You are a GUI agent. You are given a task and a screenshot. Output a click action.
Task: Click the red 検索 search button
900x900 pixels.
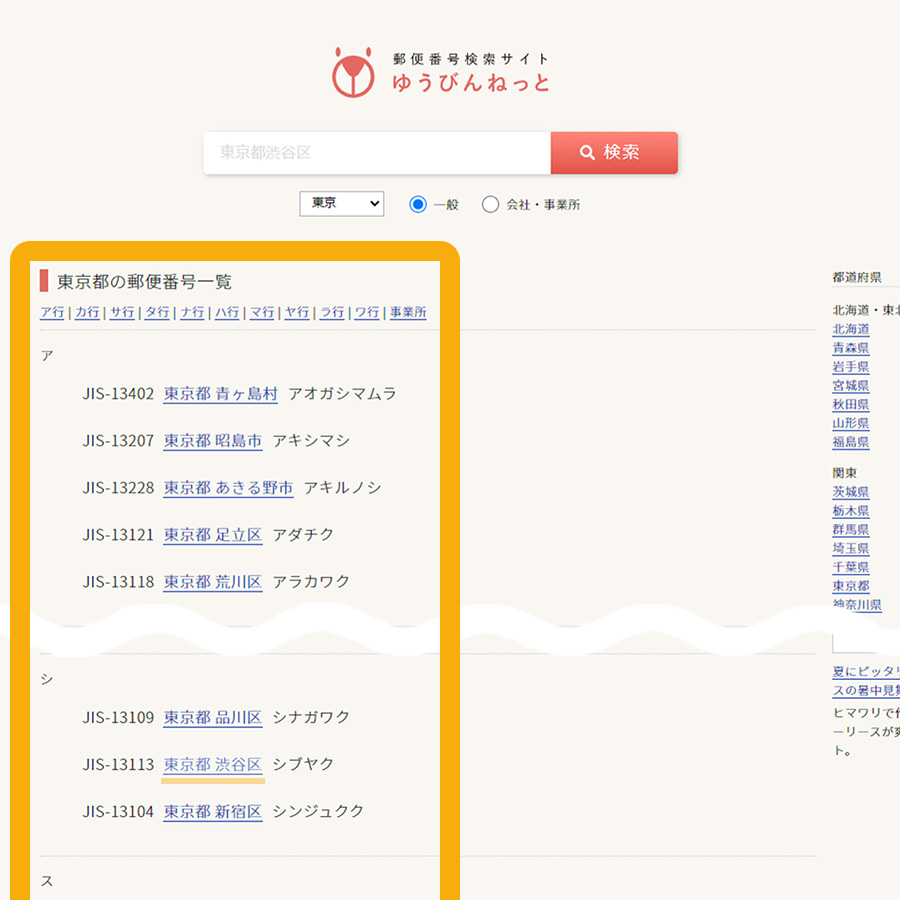[x=614, y=153]
